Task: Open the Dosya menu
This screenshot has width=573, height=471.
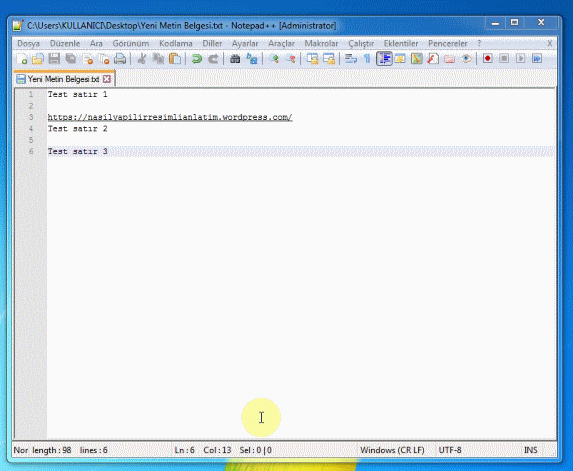Action: coord(29,43)
